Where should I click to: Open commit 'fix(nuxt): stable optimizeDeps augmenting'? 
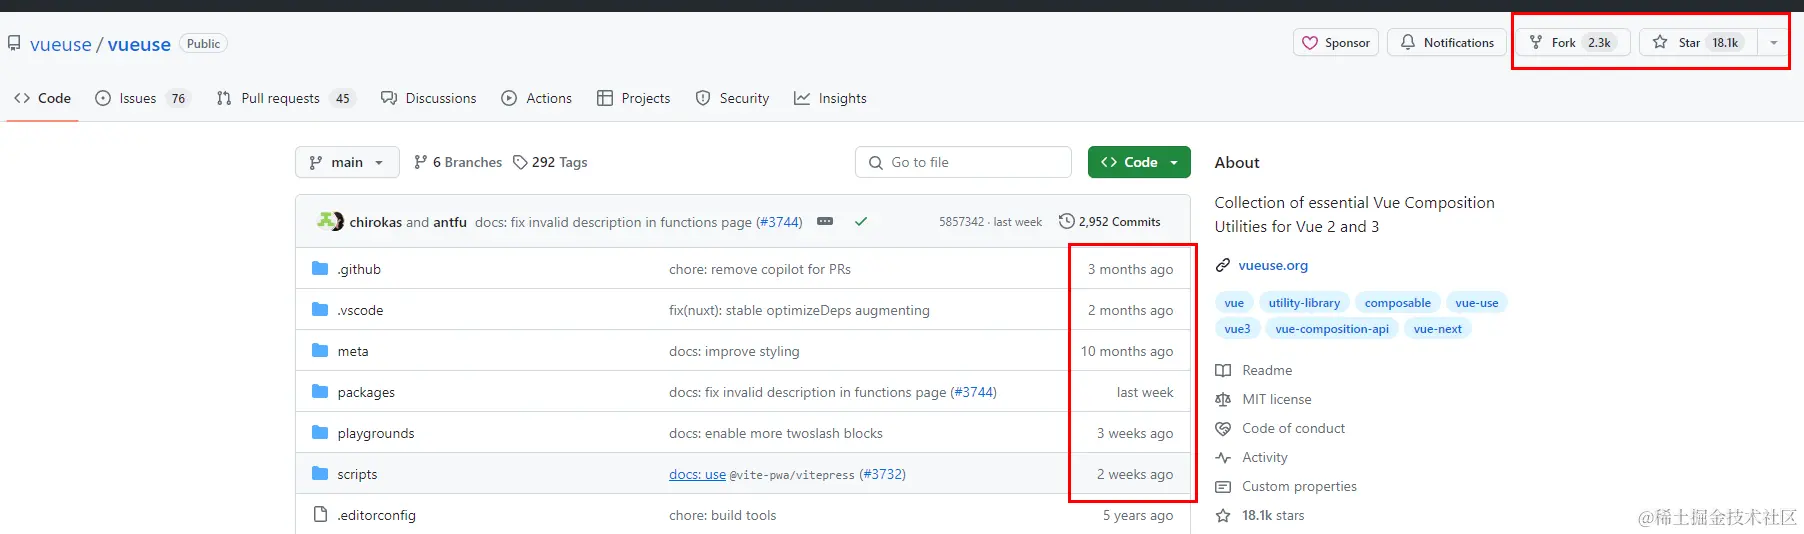[799, 310]
